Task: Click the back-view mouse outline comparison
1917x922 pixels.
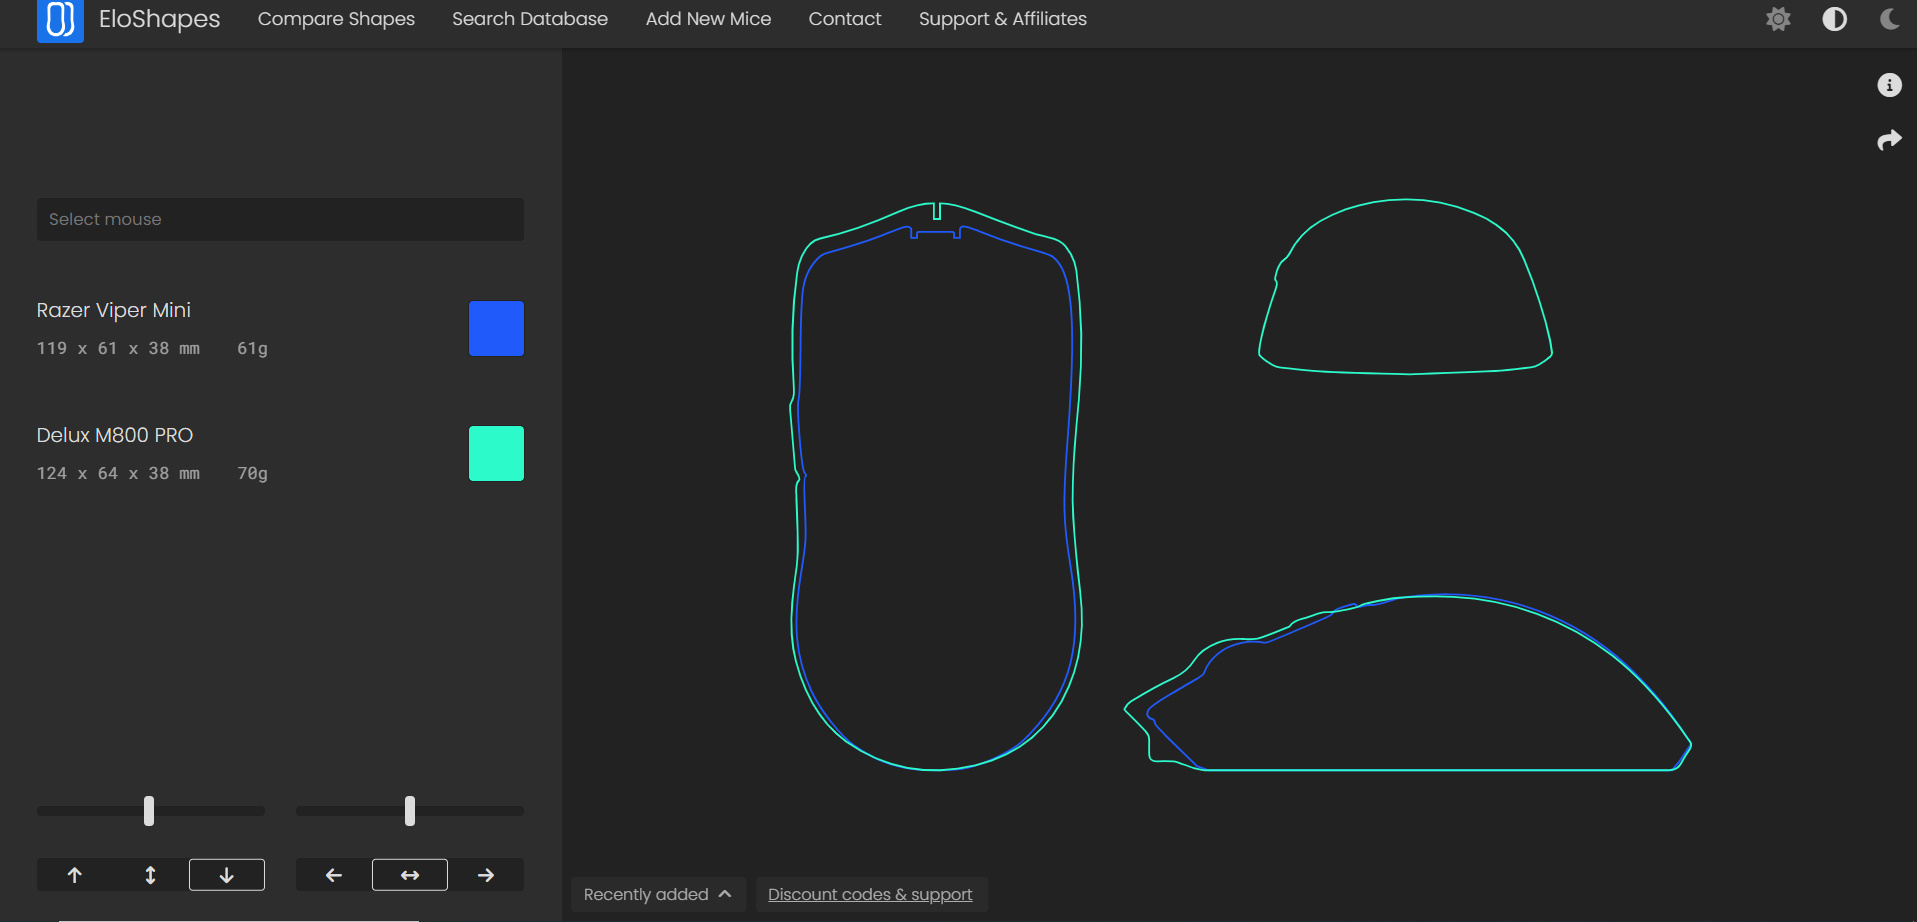Action: (x=1405, y=287)
